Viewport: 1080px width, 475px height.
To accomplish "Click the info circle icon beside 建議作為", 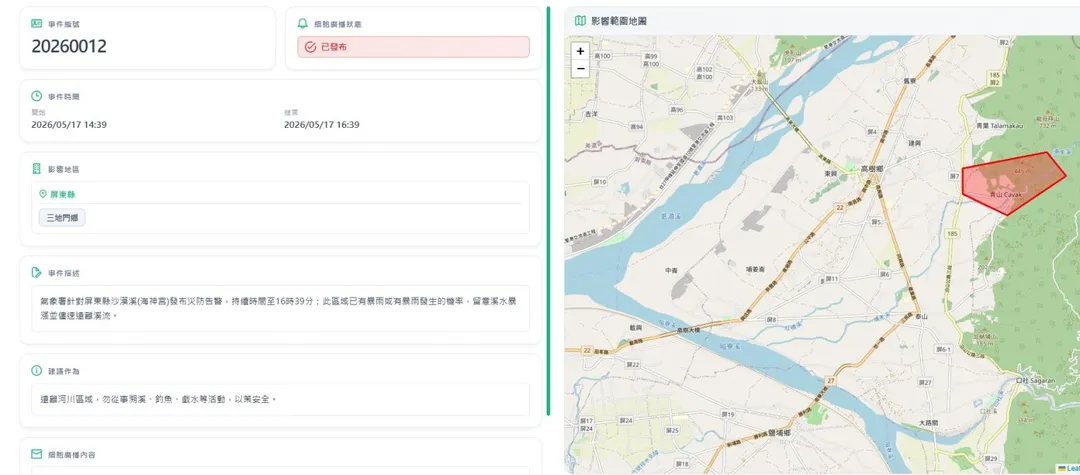I will pyautogui.click(x=37, y=370).
